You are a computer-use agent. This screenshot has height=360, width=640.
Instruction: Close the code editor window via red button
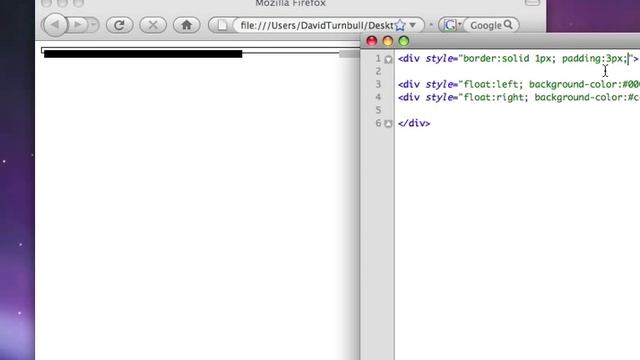tap(372, 41)
